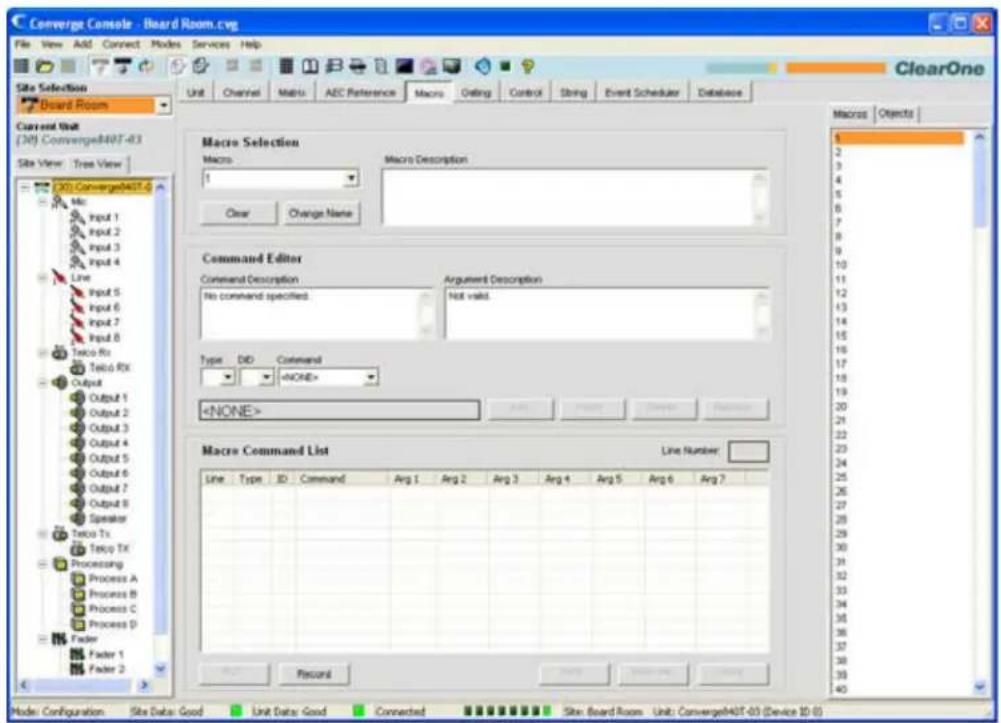Image resolution: width=1001 pixels, height=723 pixels.
Task: Collapse the Mic group in the tree
Action: (43, 202)
